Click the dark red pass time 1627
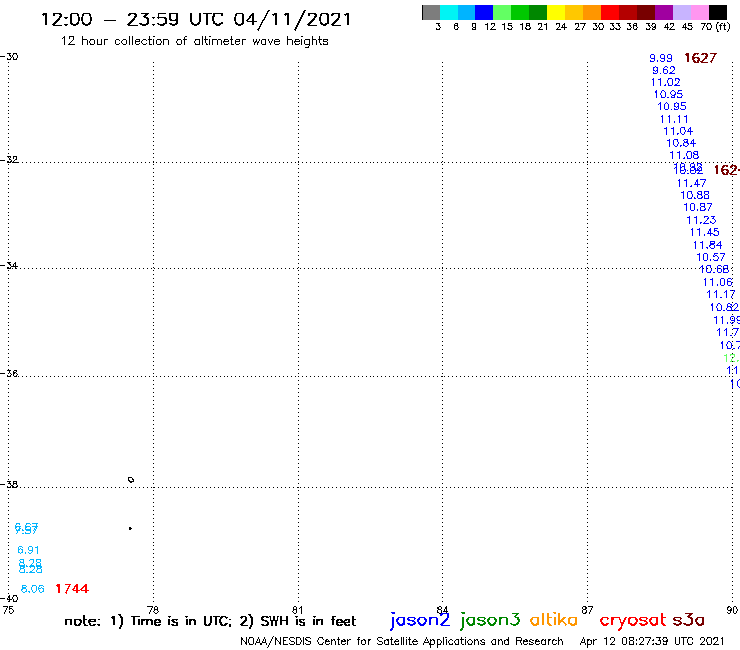 700,58
